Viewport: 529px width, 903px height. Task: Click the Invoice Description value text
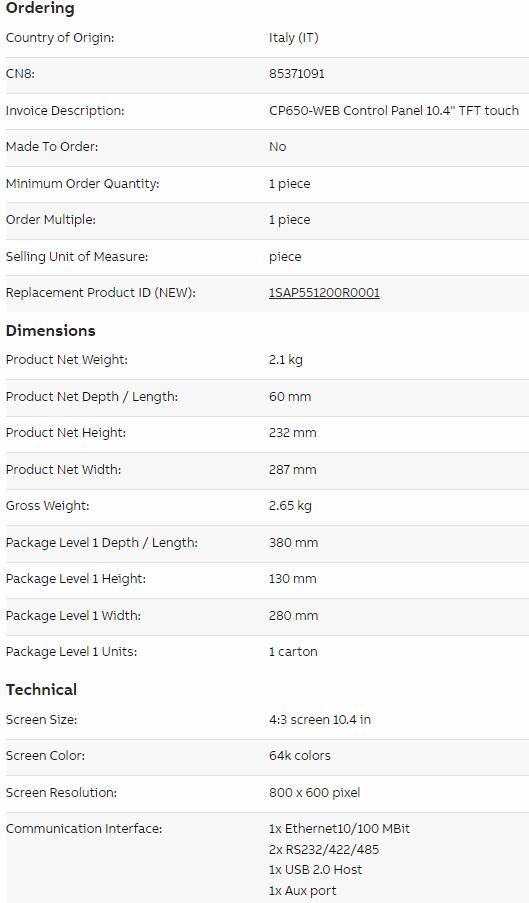[x=394, y=110]
